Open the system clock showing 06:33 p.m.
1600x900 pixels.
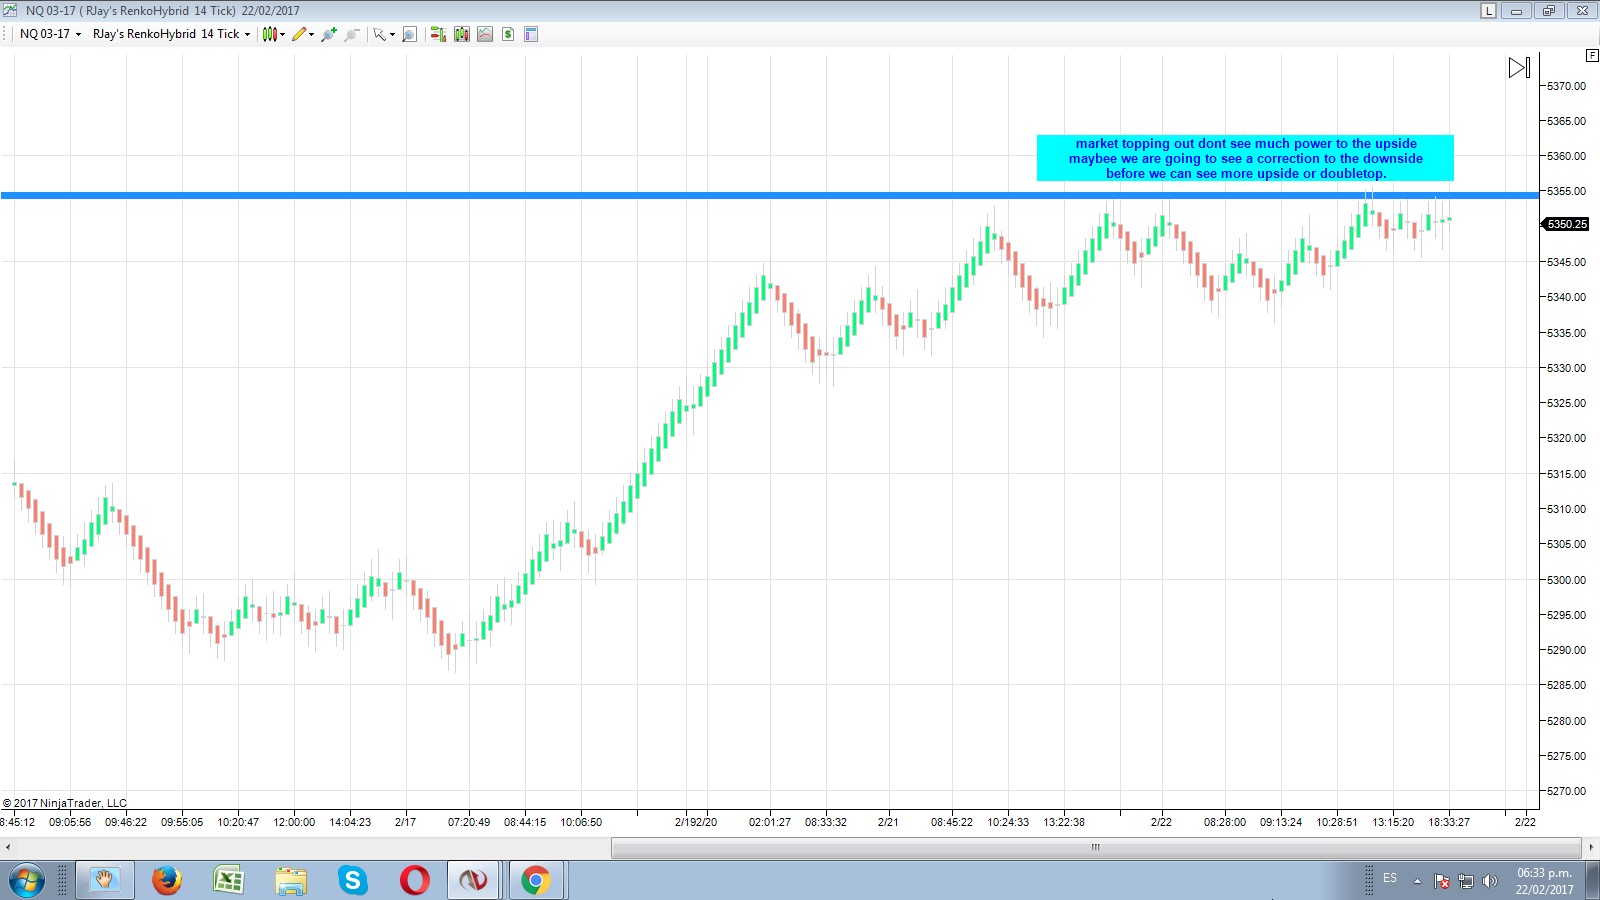click(x=1544, y=881)
